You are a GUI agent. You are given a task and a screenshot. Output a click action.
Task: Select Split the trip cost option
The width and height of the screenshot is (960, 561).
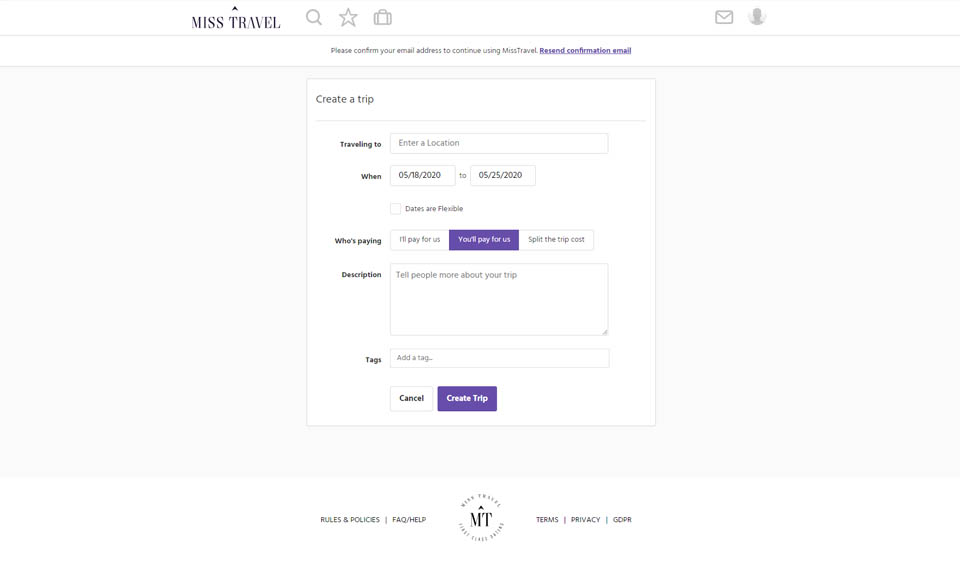(556, 240)
